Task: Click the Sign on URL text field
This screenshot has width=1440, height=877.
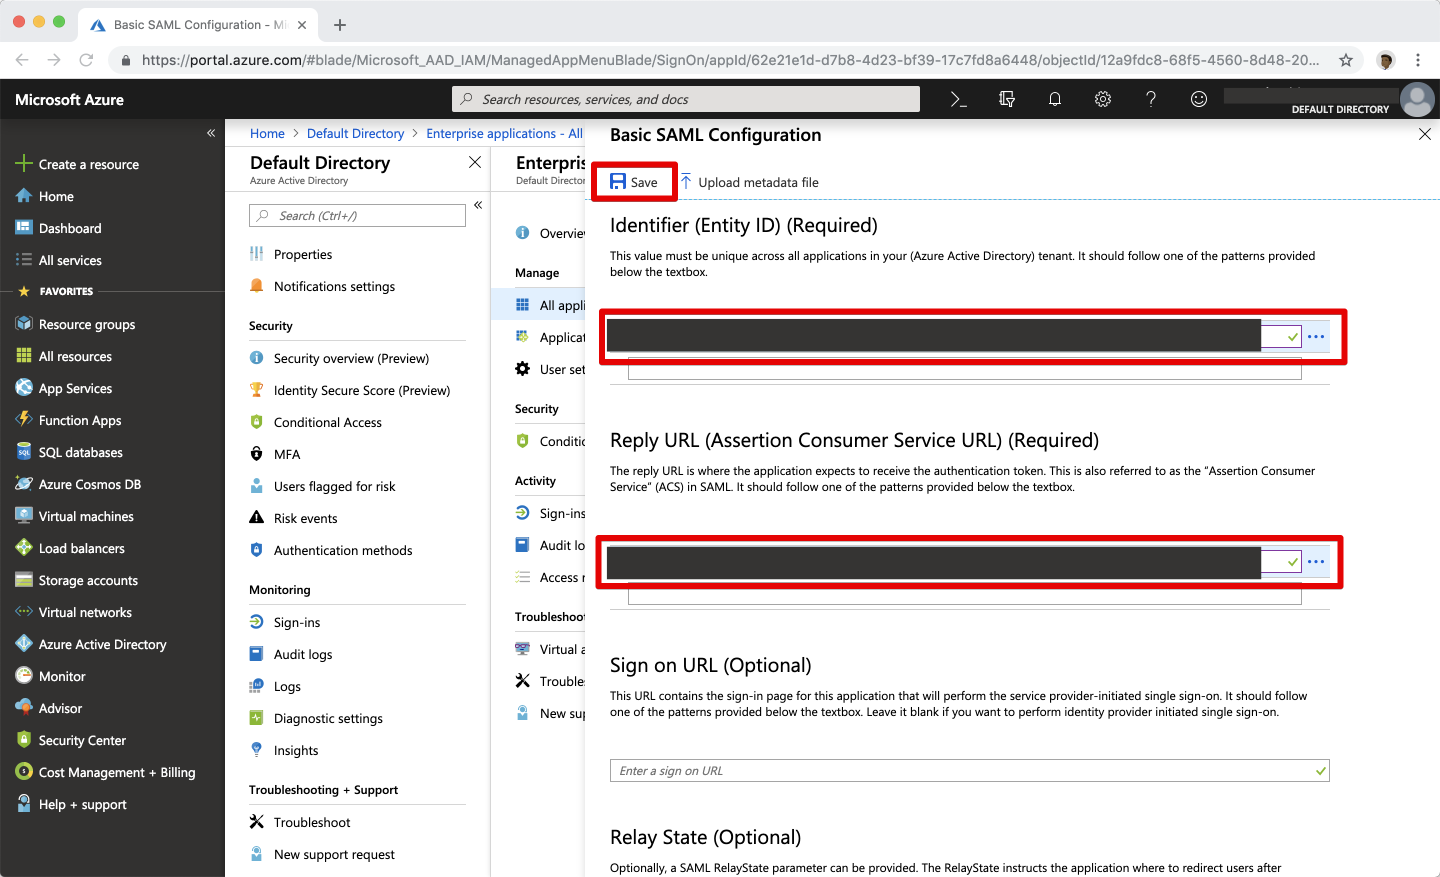Action: click(x=960, y=771)
